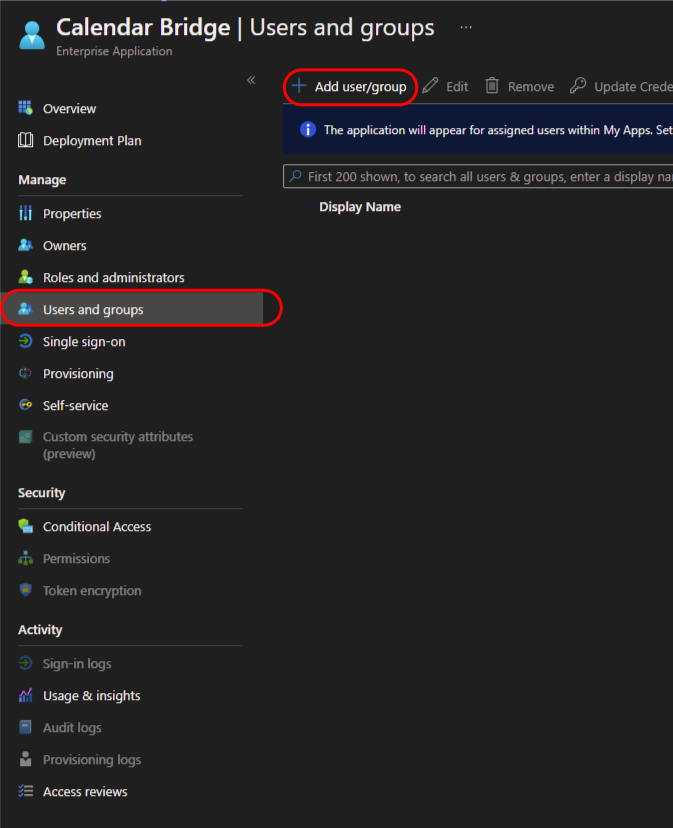Collapse the sidebar with double chevron
The height and width of the screenshot is (828, 673).
251,80
